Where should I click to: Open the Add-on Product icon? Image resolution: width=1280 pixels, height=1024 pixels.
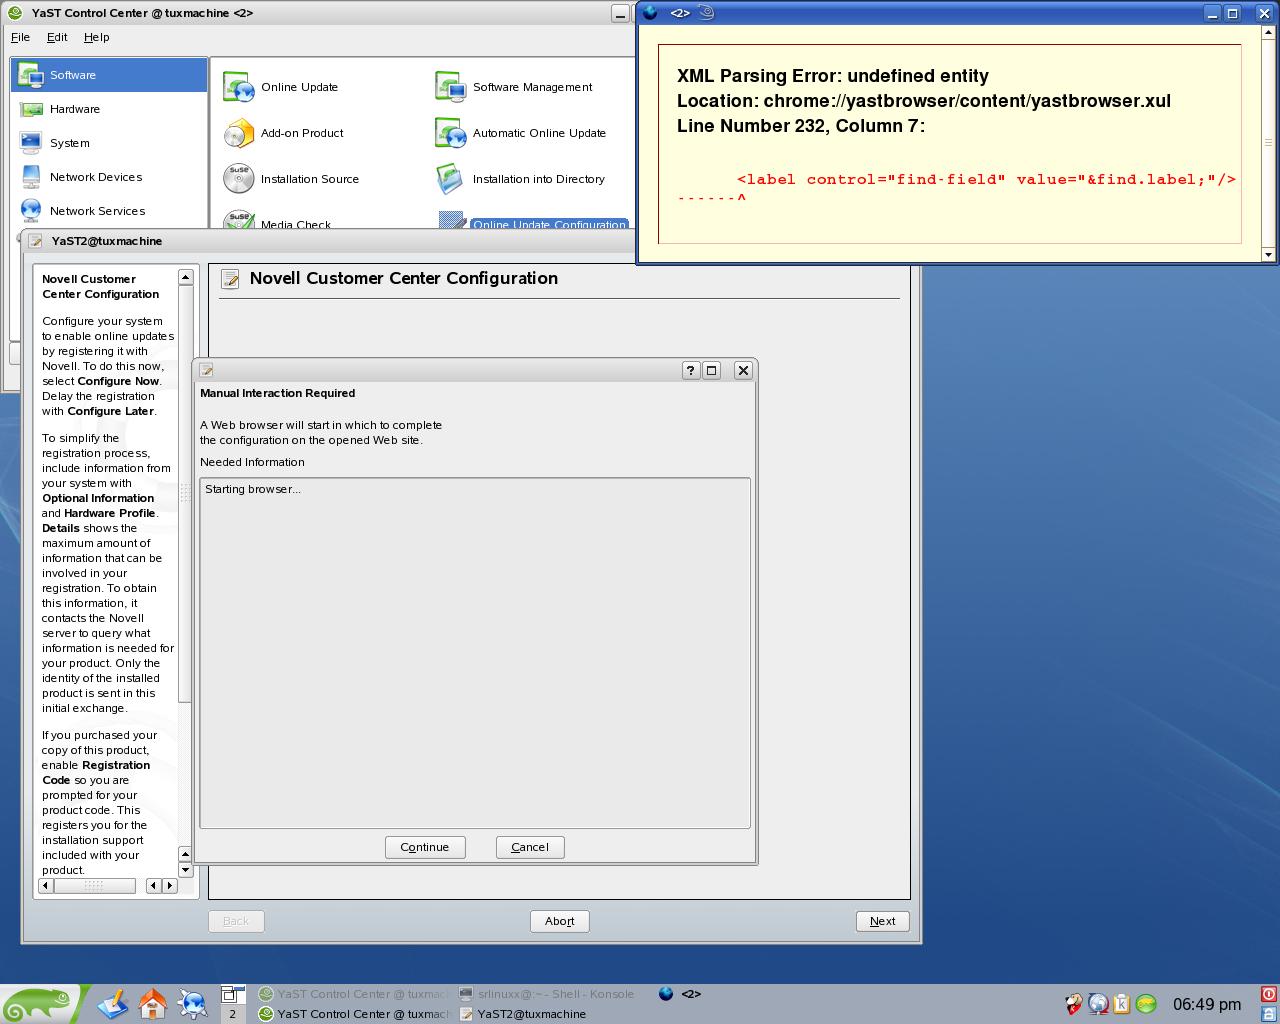pos(239,133)
